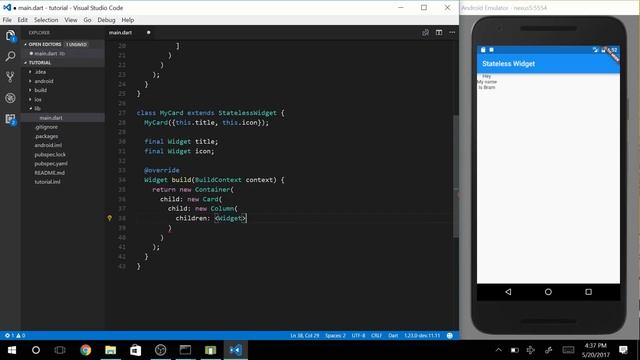Click the Windows Start button
Viewport: 640px width, 360px height.
click(x=12, y=350)
